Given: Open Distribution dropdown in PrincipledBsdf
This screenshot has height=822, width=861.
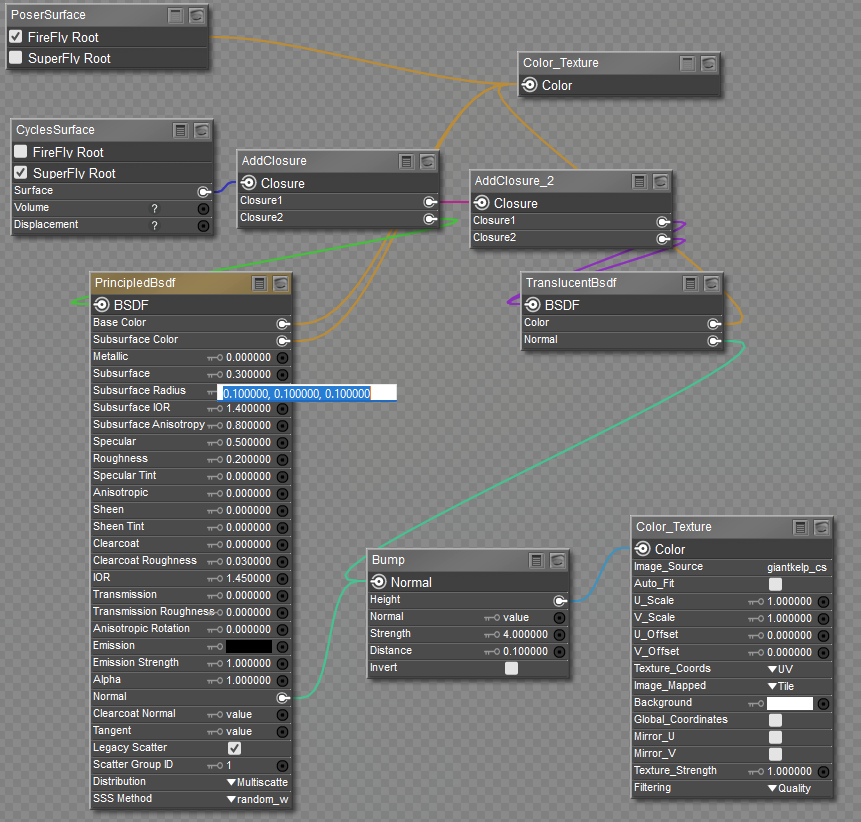Looking at the screenshot, I should 258,782.
